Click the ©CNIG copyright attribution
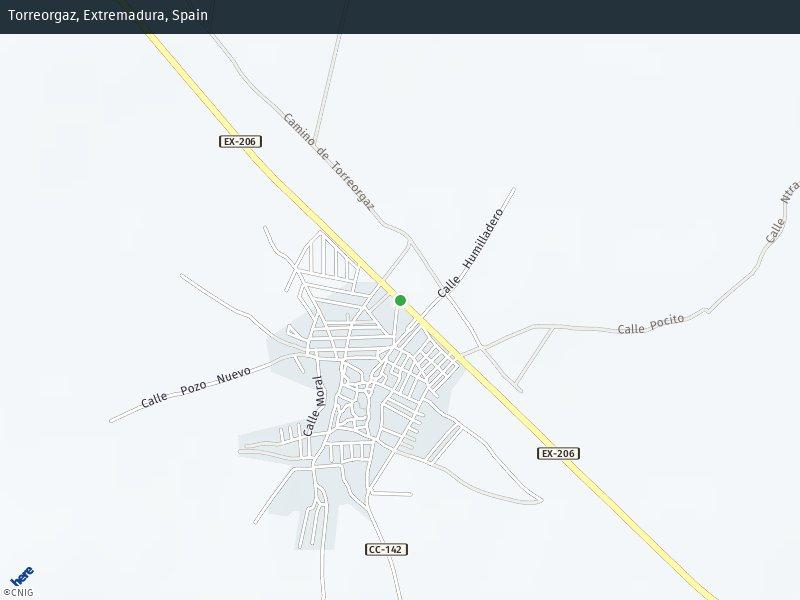800x600 pixels. [x=17, y=593]
